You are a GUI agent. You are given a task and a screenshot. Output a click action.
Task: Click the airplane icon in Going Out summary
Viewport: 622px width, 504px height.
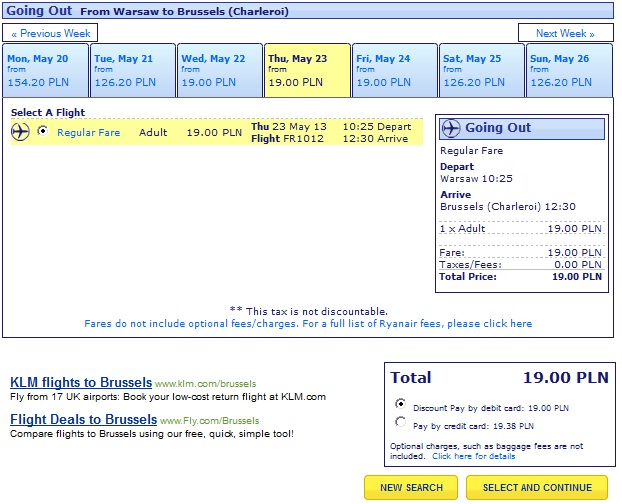(x=451, y=128)
